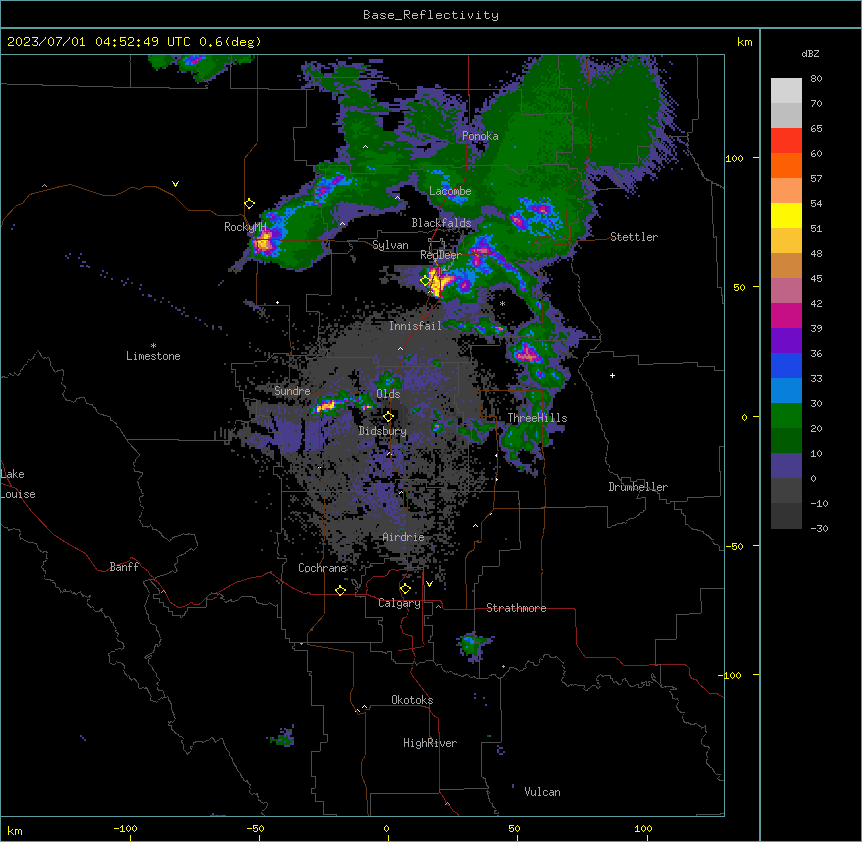Click the white plus marker north of Drumheller
The image size is (862, 842).
click(x=612, y=375)
